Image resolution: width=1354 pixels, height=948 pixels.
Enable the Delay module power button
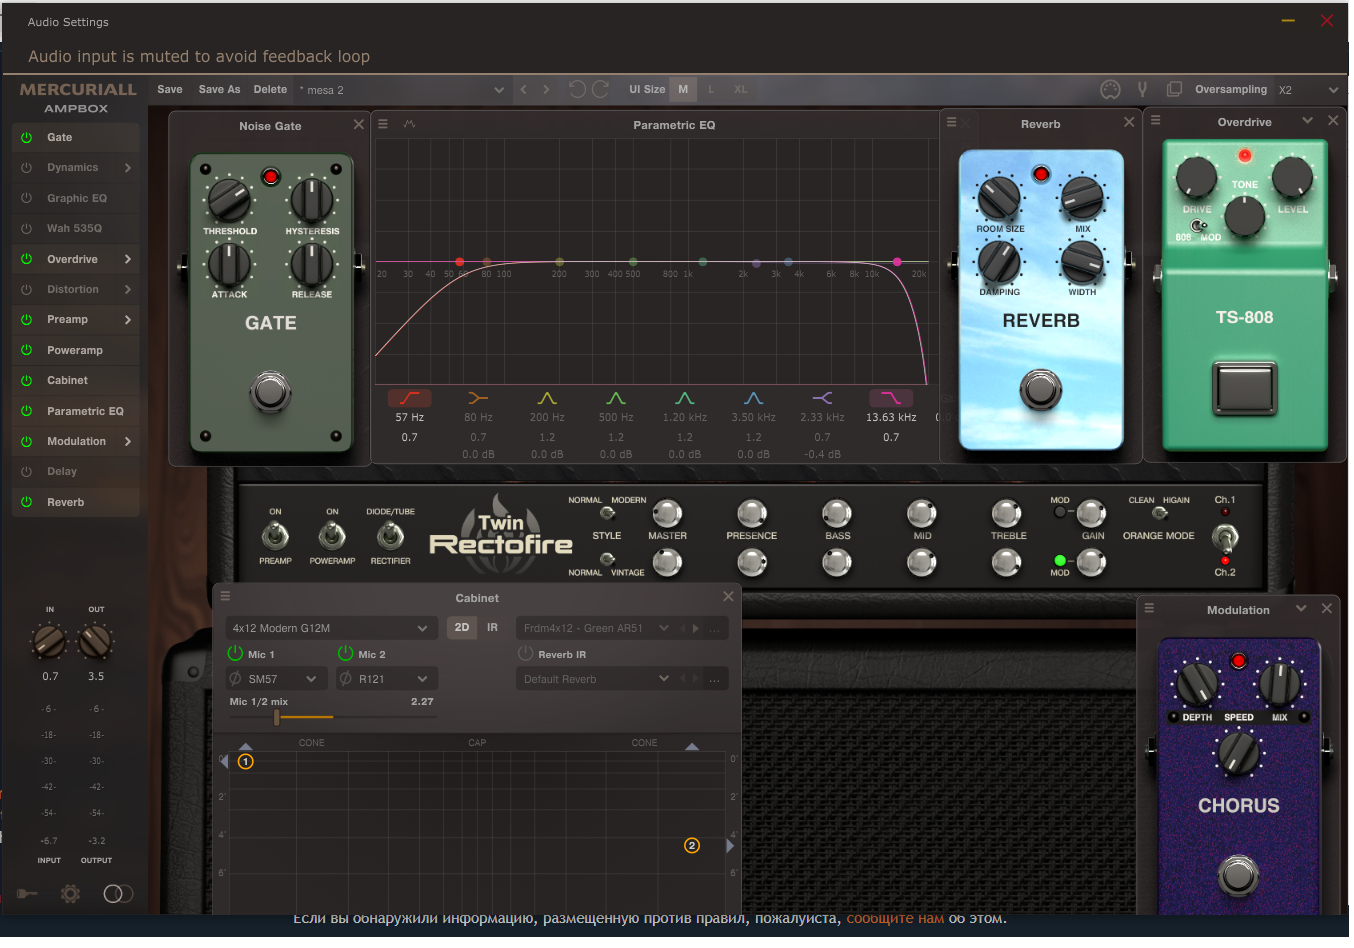point(27,472)
